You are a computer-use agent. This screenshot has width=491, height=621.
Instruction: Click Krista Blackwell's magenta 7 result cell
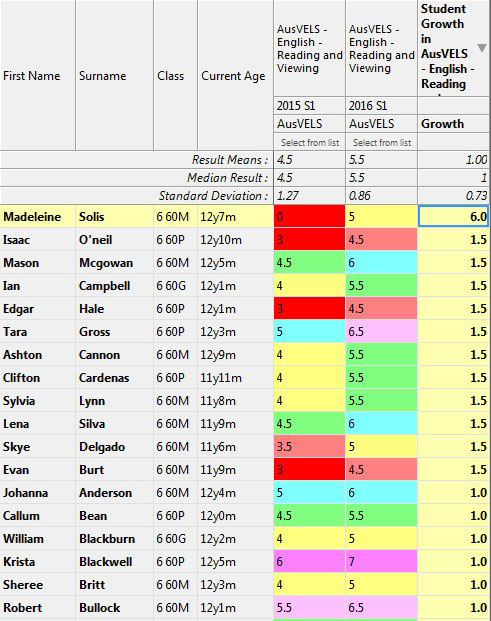click(381, 561)
